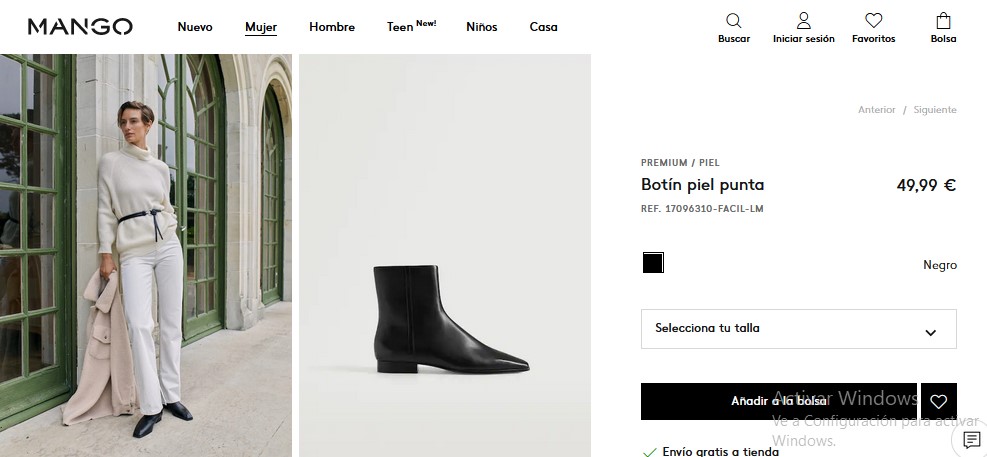
Task: Open the Niños menu
Action: (x=481, y=27)
